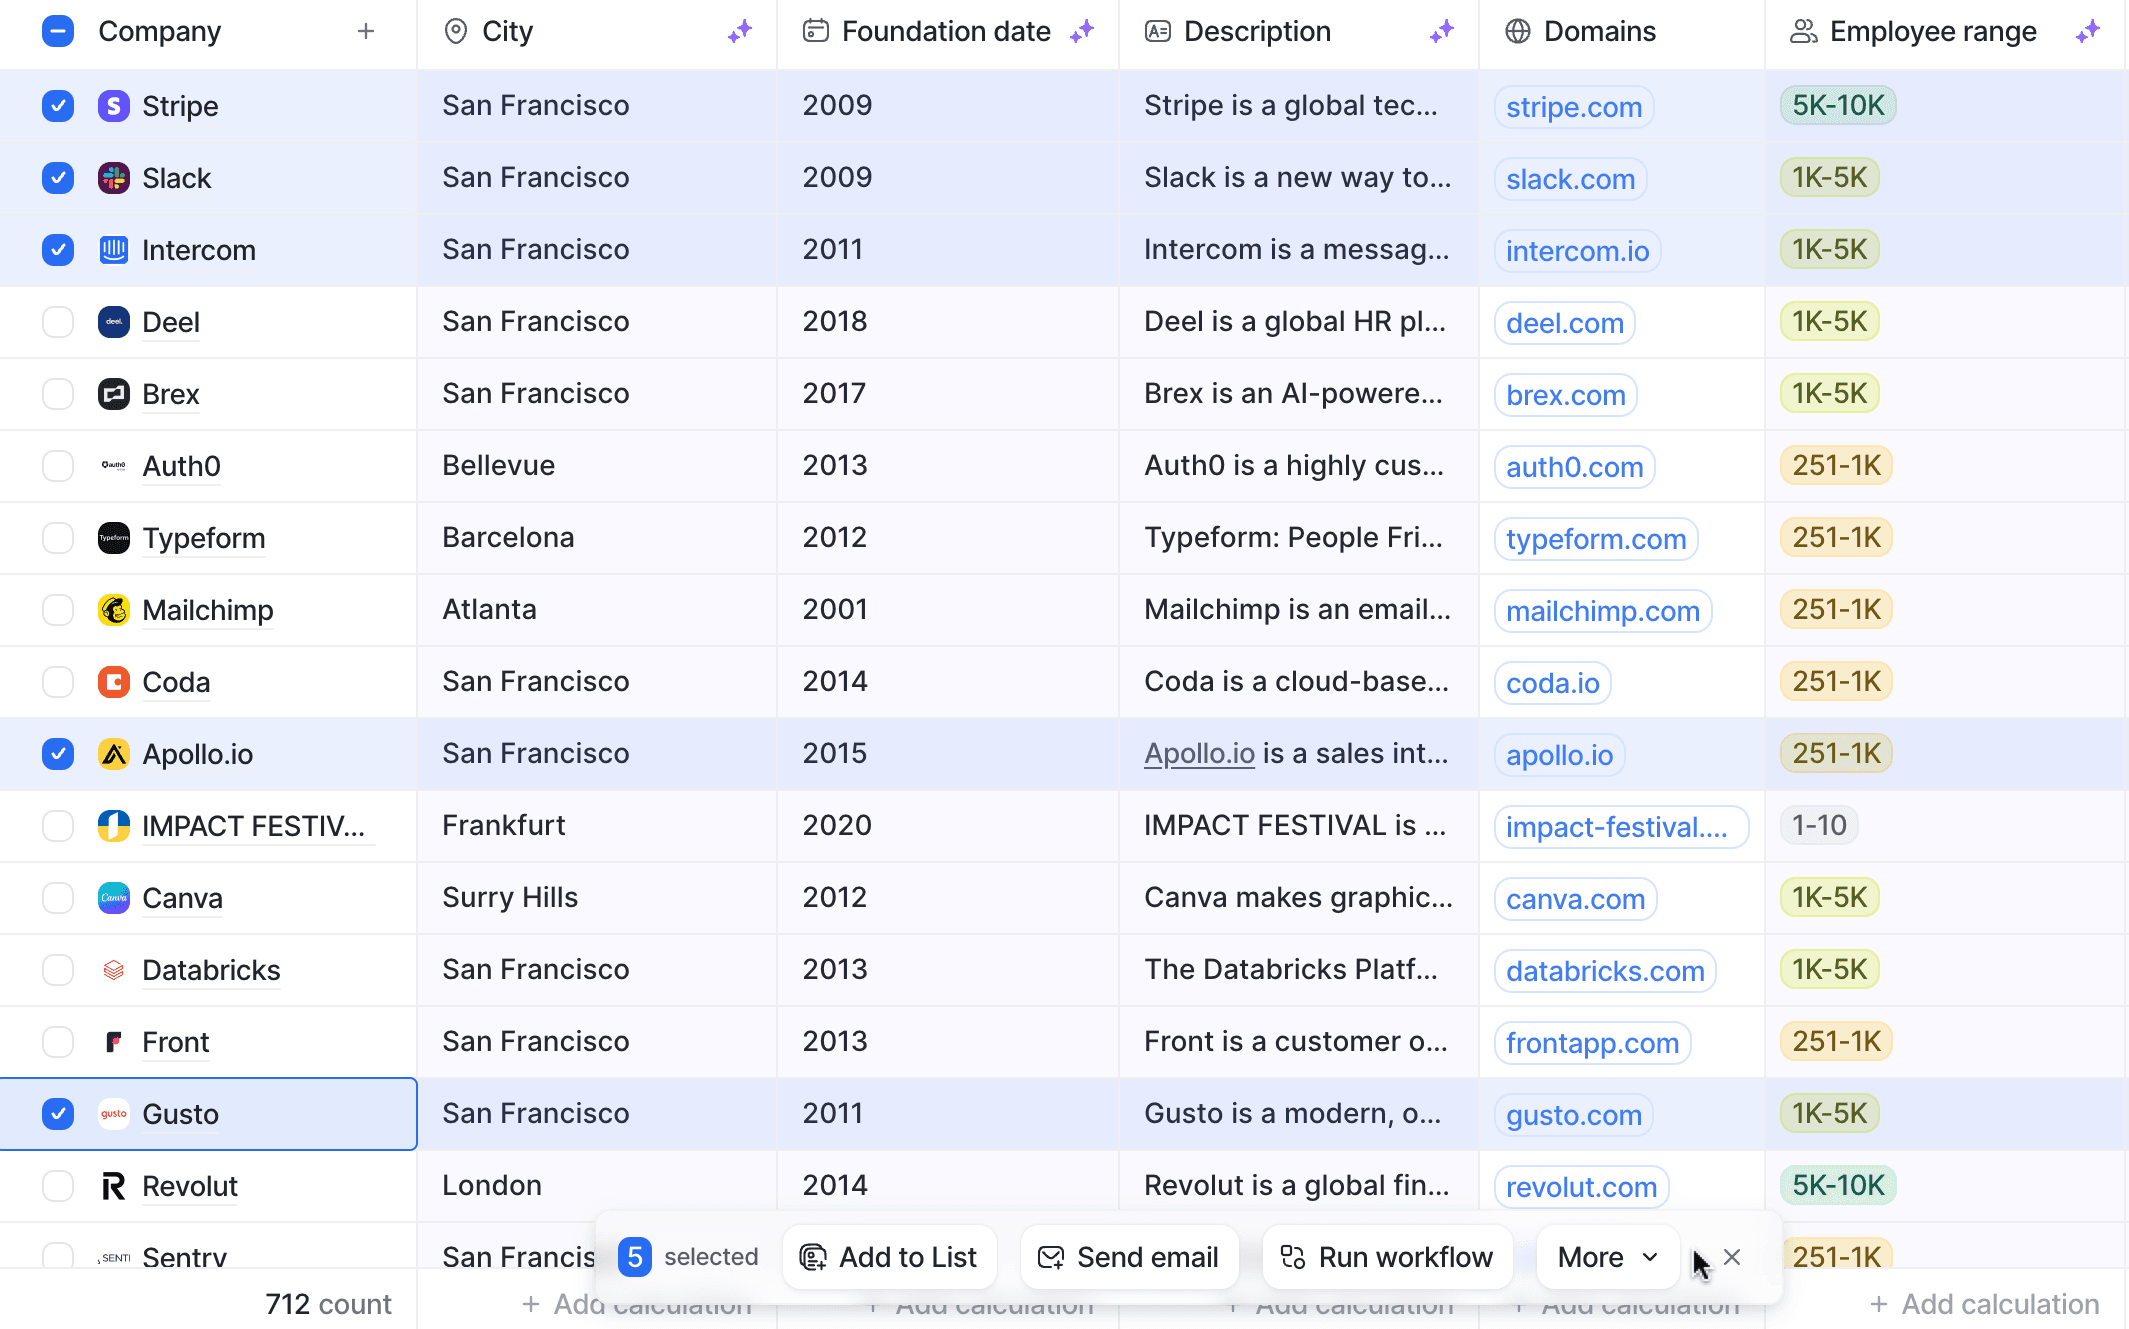Click the AI sparkle icon in Description header
The image size is (2129, 1329).
(x=1441, y=32)
